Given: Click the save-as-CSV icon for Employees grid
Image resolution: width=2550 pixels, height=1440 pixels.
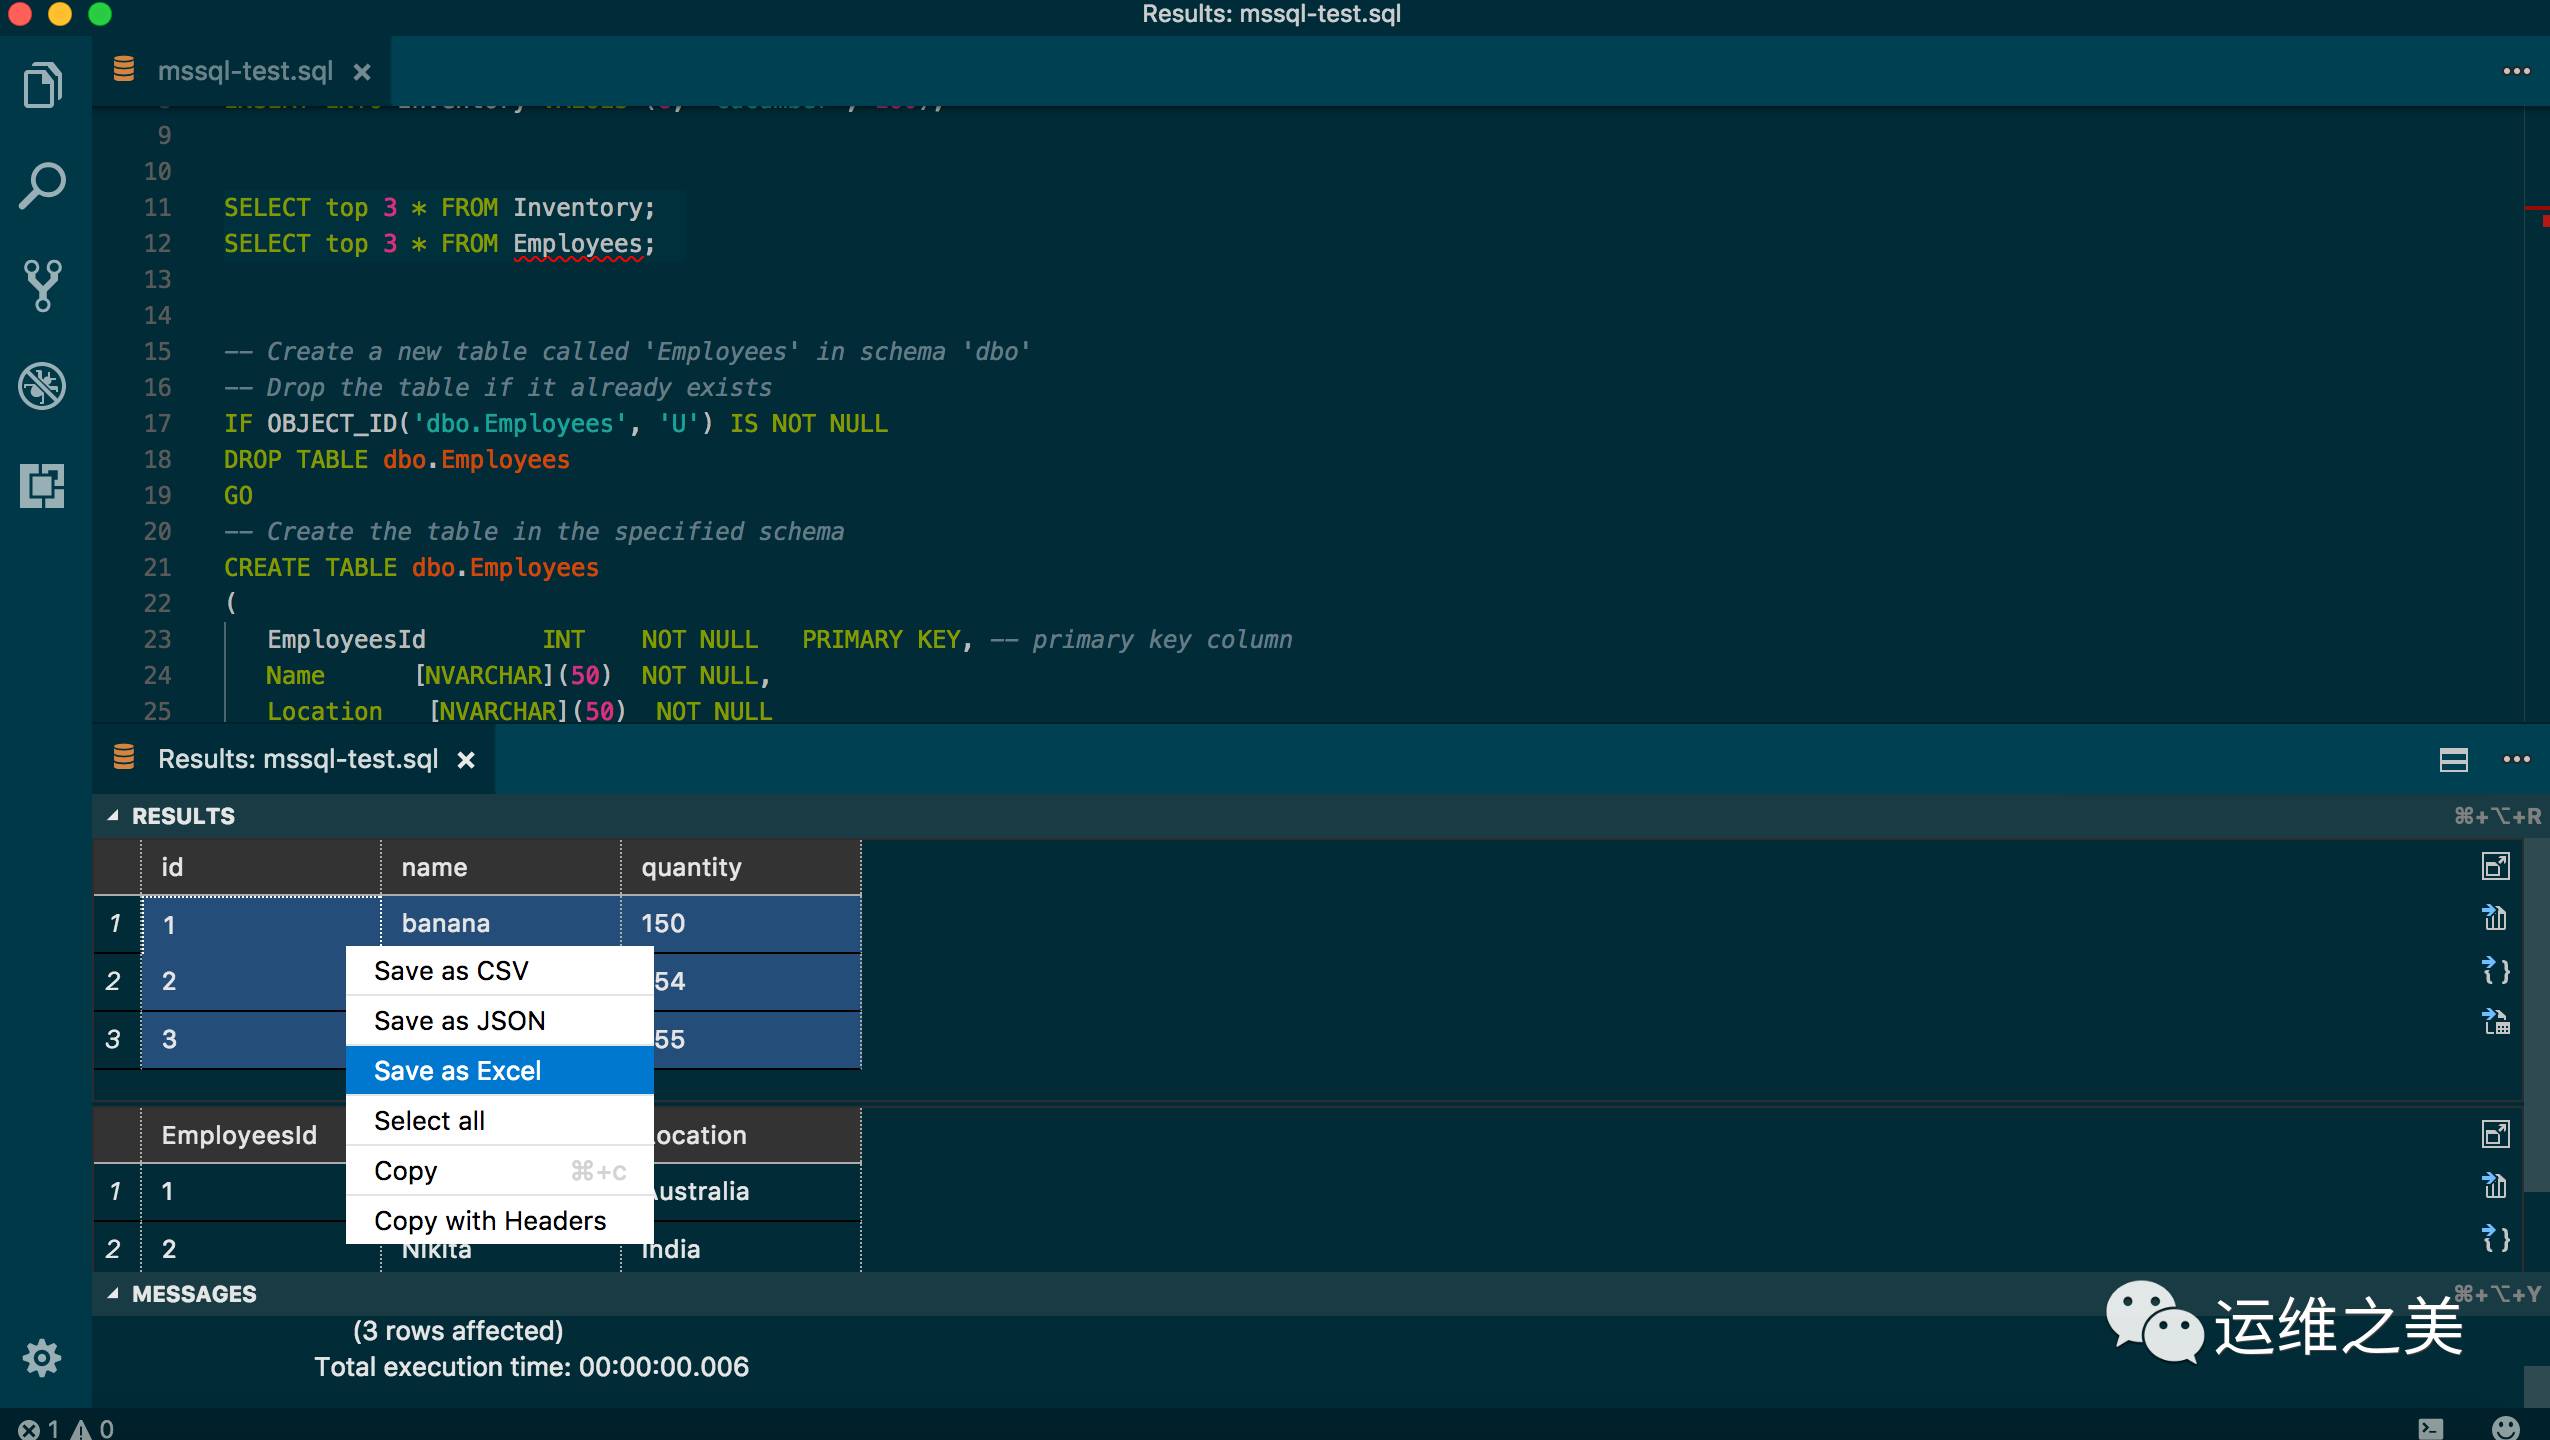Looking at the screenshot, I should pyautogui.click(x=2495, y=1186).
